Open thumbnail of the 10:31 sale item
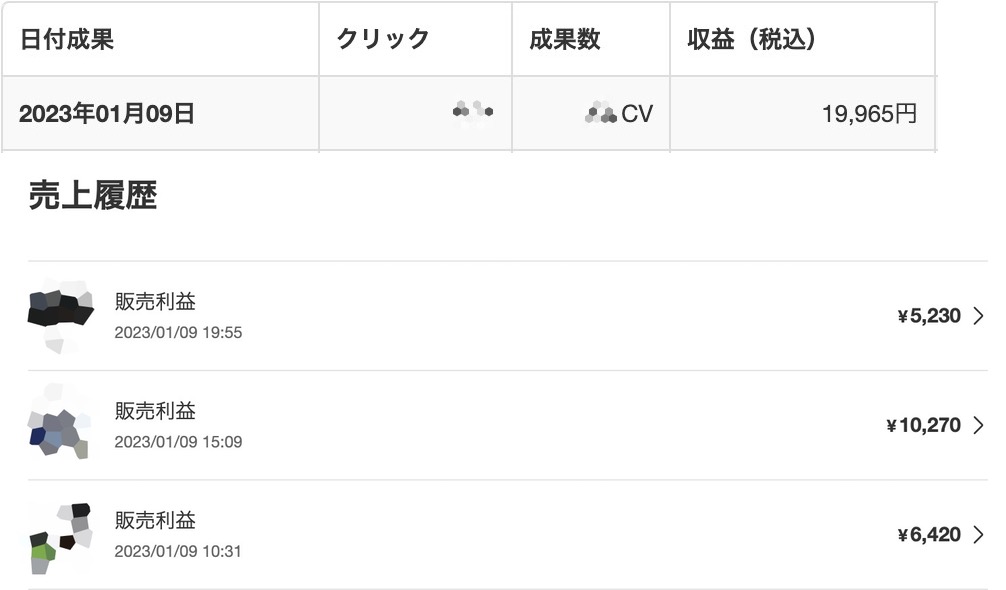This screenshot has width=1006, height=590. 61,538
